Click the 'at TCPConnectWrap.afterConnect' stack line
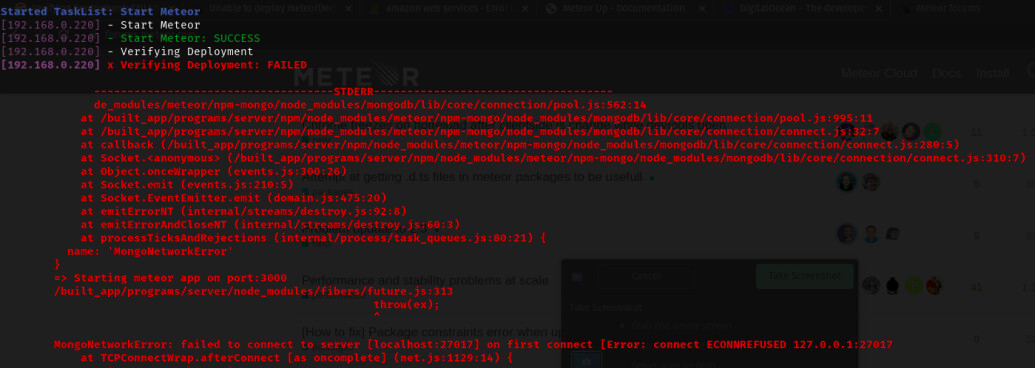This screenshot has height=368, width=1035. (x=296, y=357)
